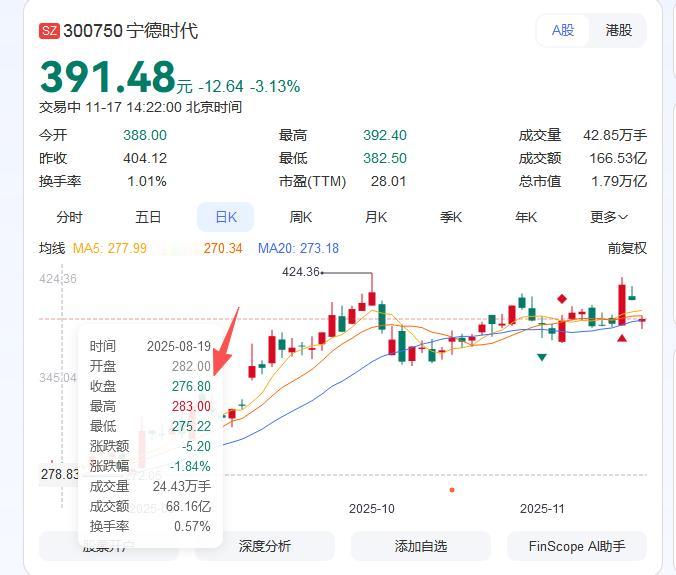Click the orange dot marker above the date axis
676x575 pixels.
pyautogui.click(x=452, y=490)
